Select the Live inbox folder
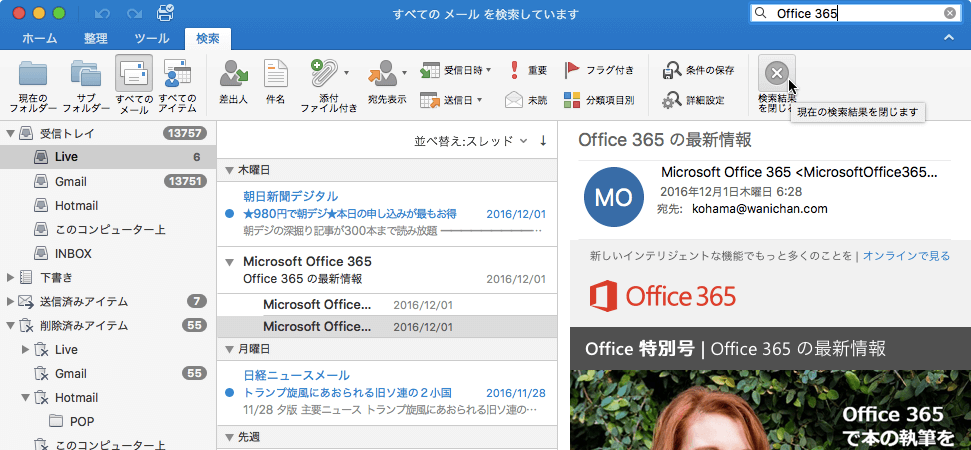This screenshot has width=971, height=450. (x=108, y=157)
